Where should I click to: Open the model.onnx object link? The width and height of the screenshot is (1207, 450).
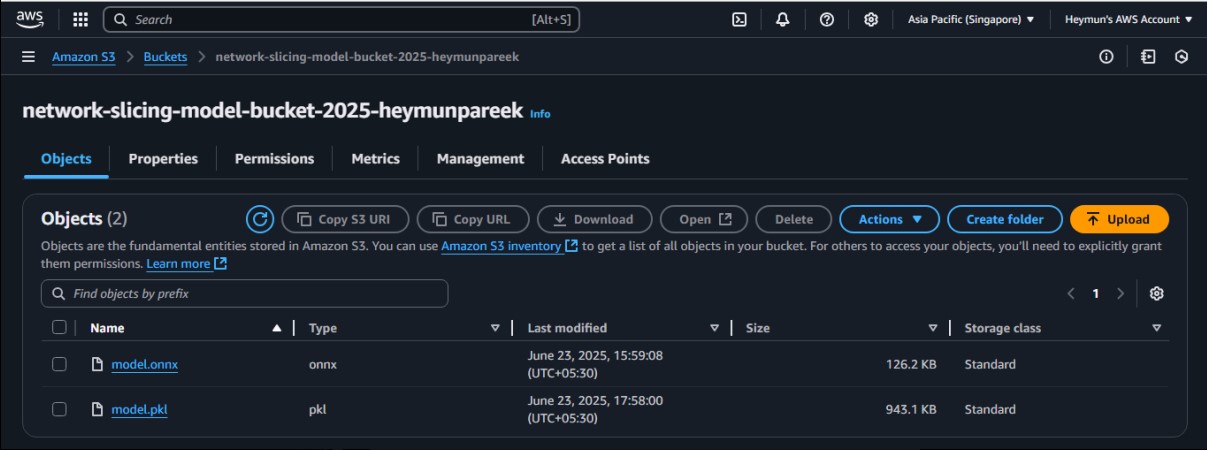click(144, 365)
